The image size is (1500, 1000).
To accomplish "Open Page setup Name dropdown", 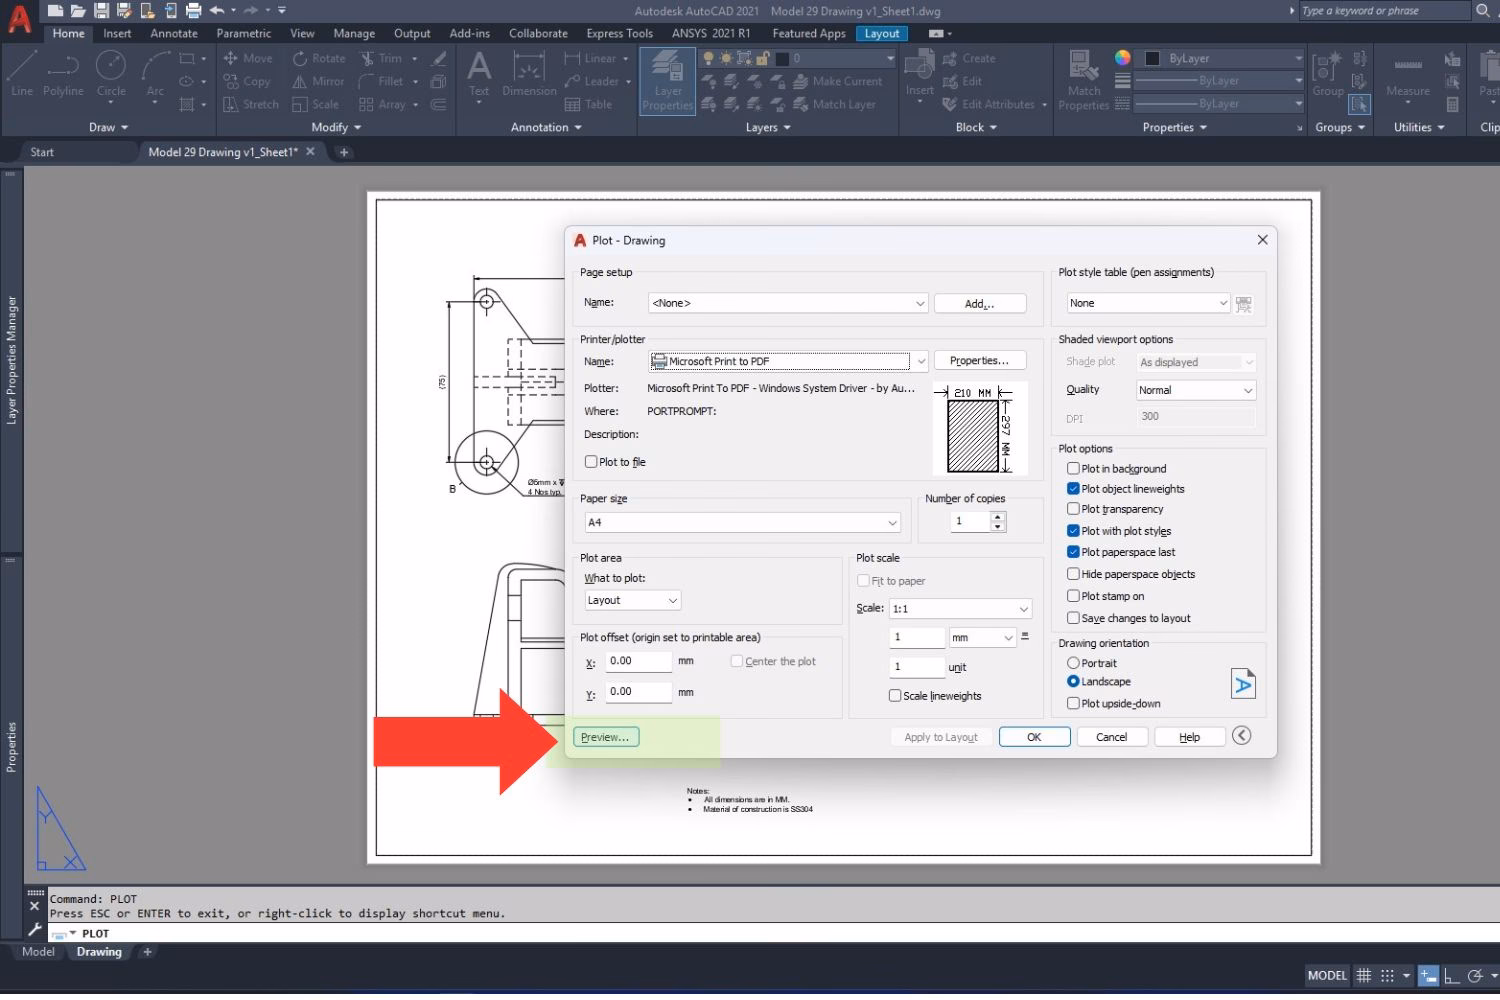I will [x=788, y=303].
